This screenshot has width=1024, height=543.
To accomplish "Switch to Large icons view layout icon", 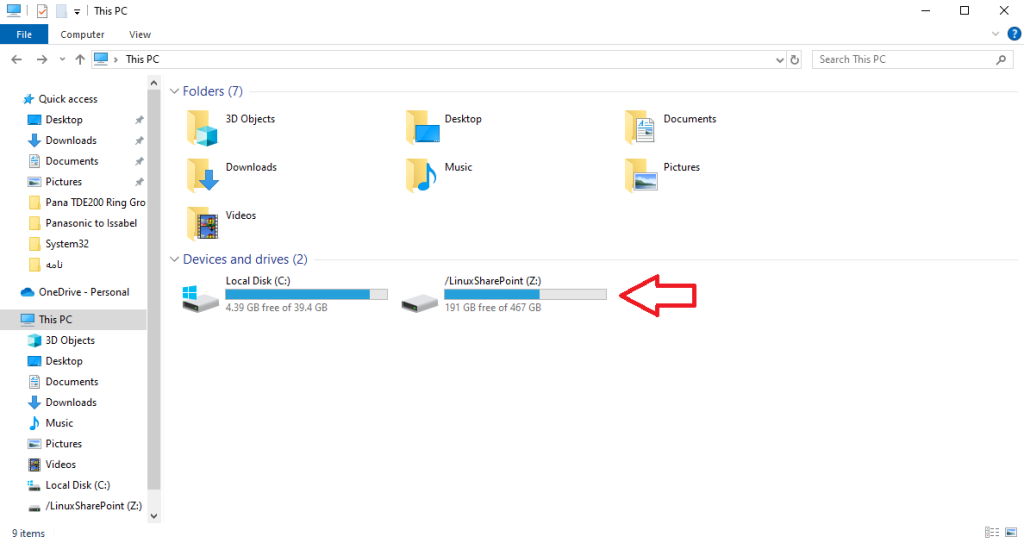I will coord(1011,533).
